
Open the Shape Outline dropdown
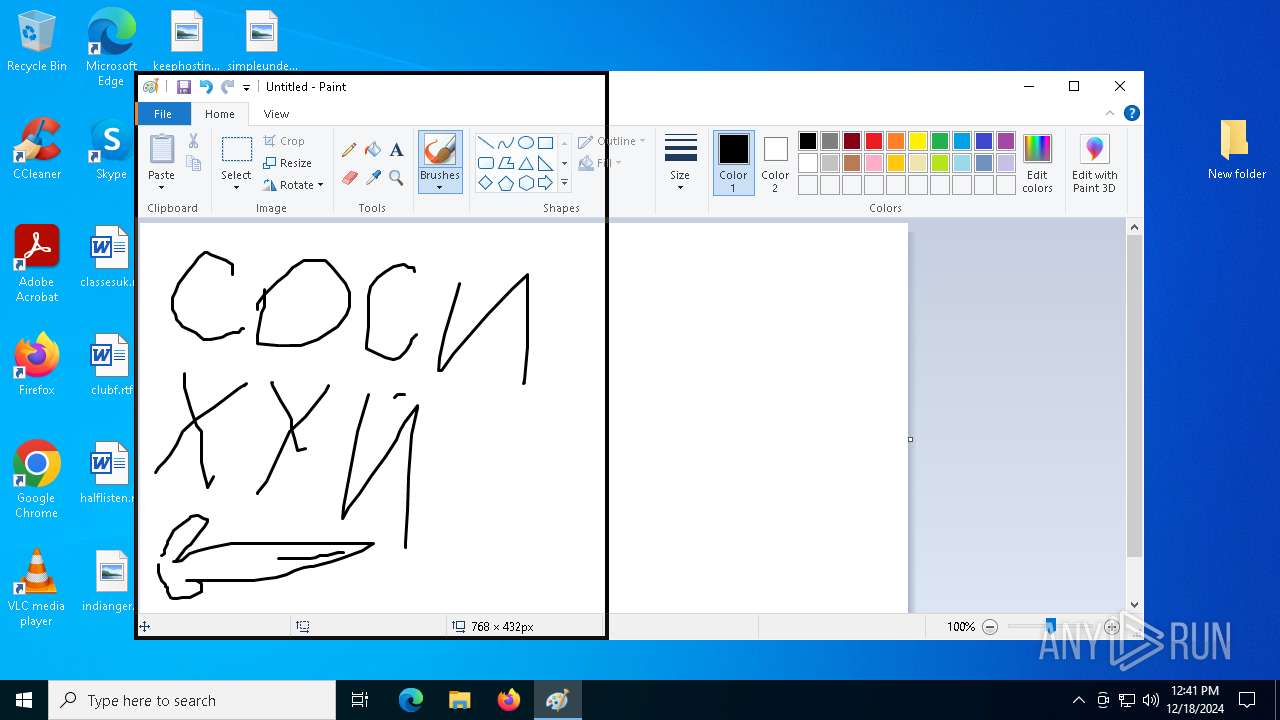[612, 141]
